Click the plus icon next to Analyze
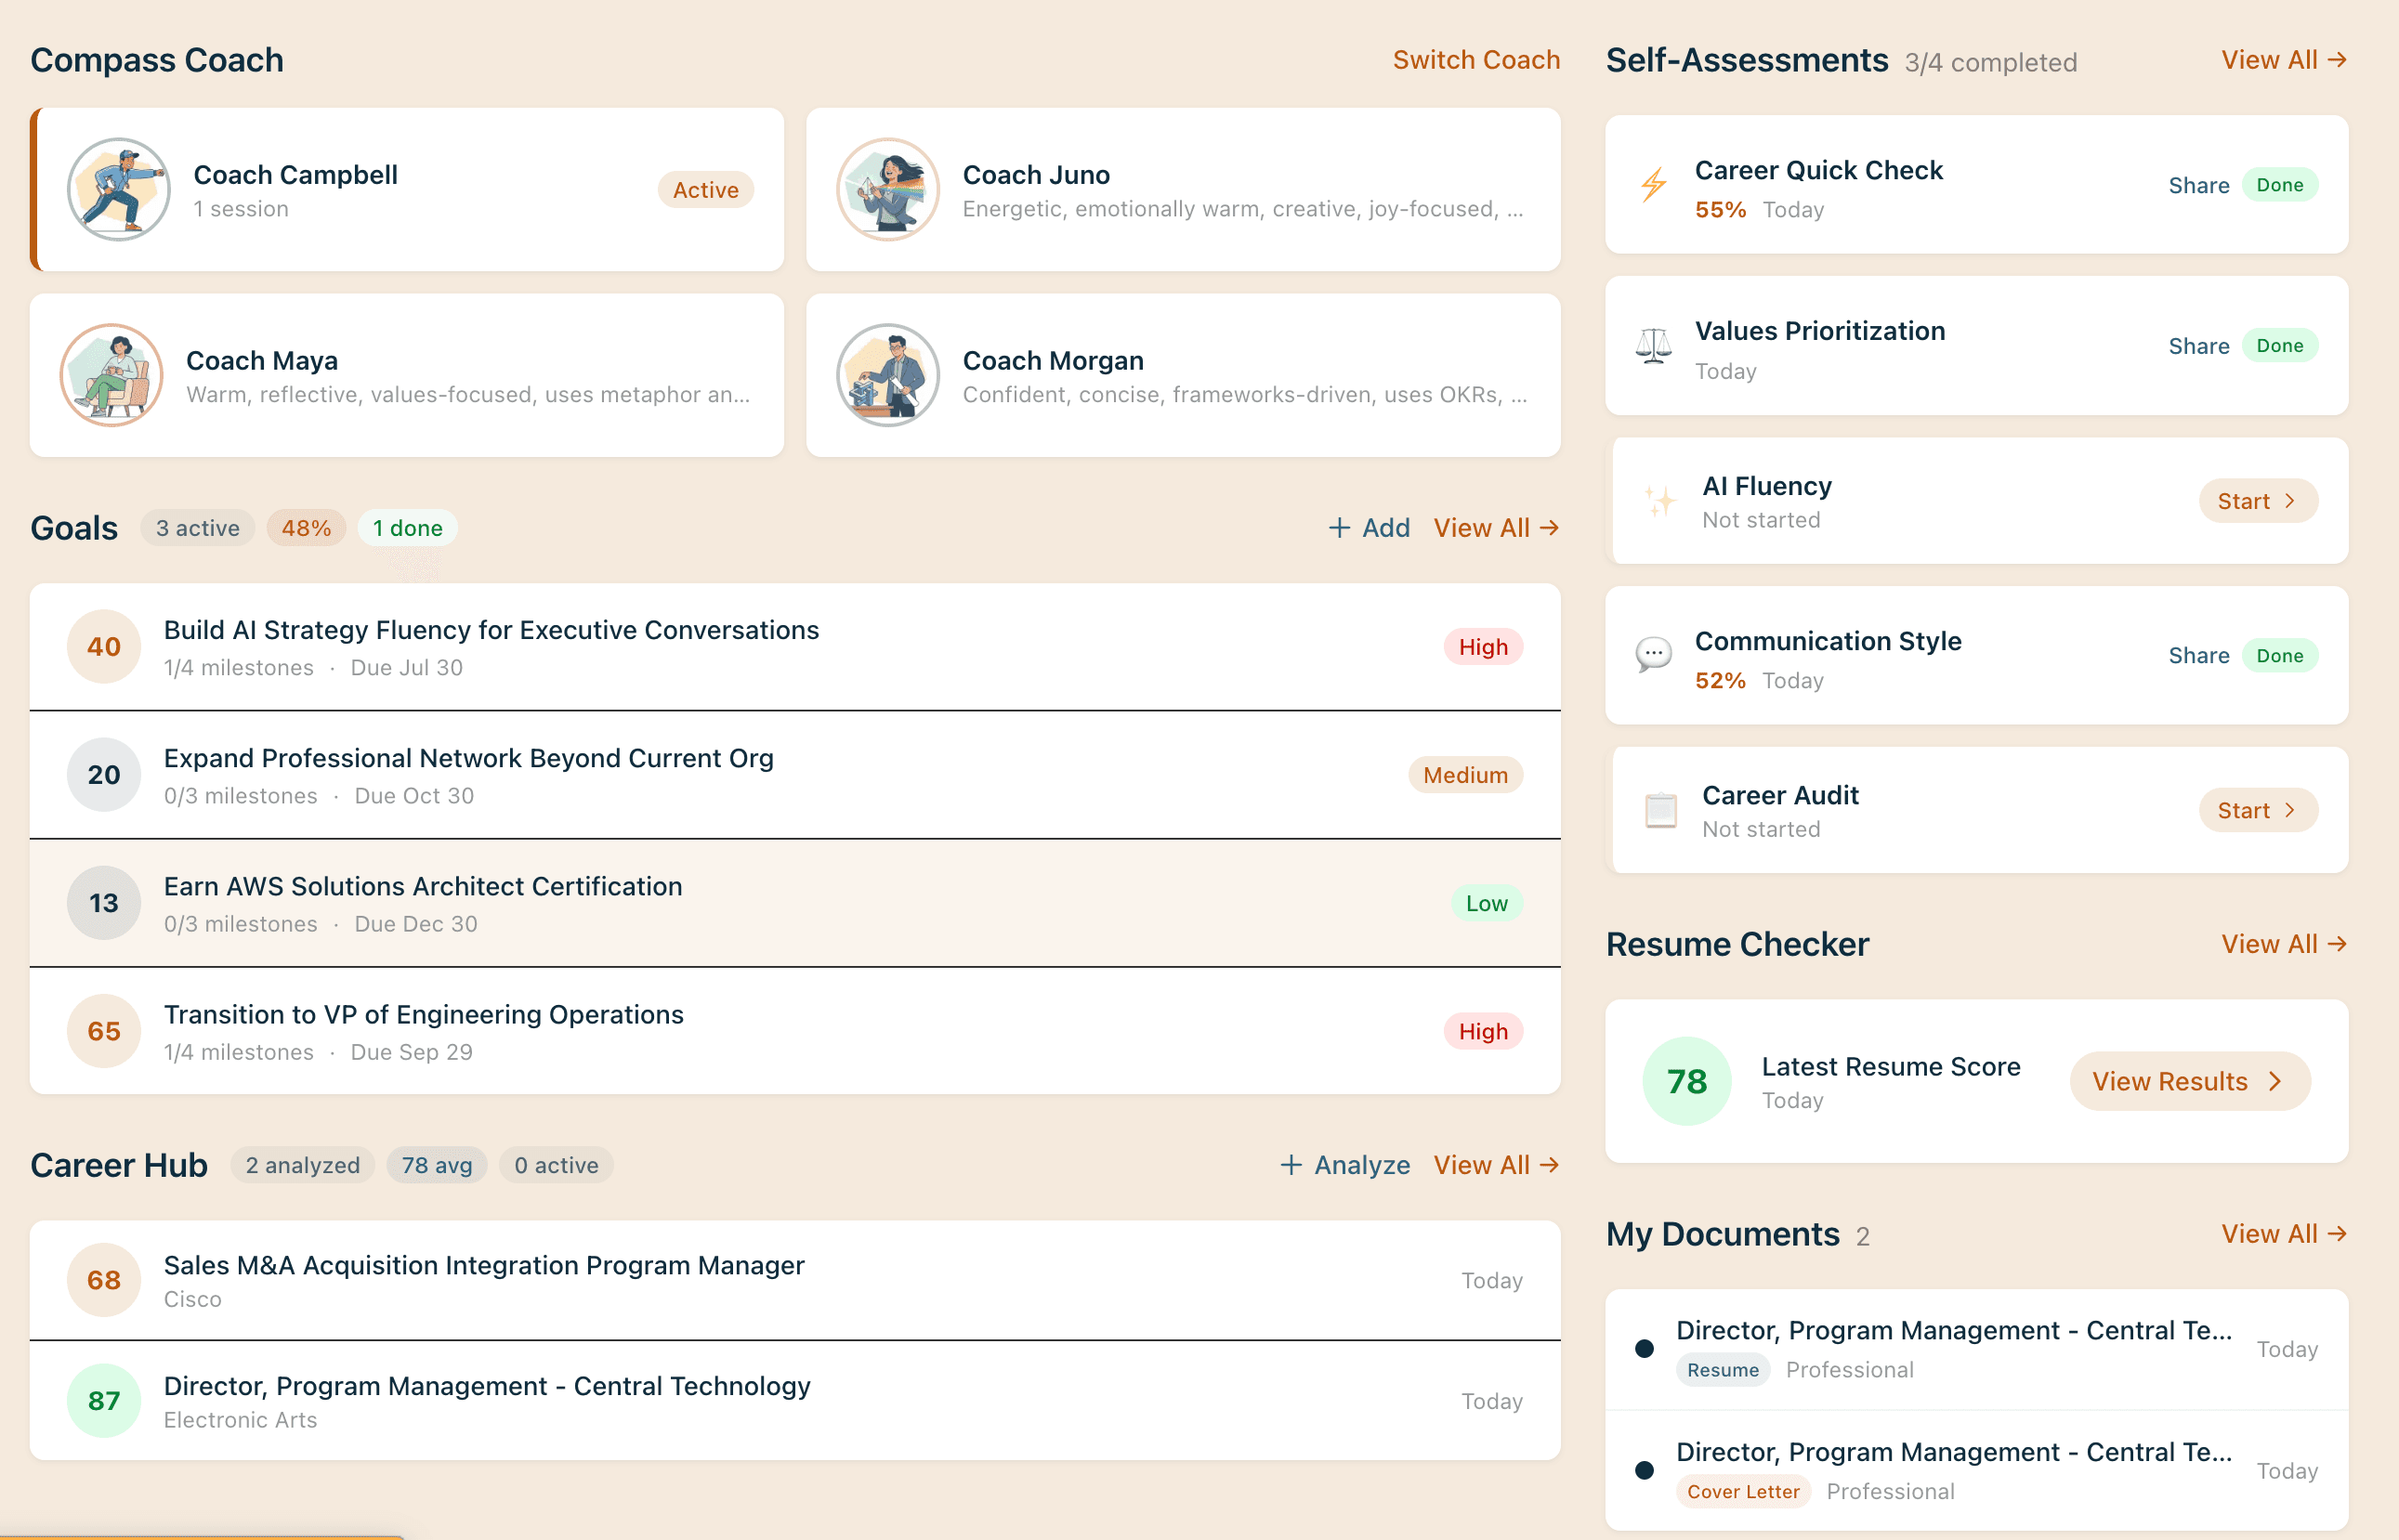 [x=1291, y=1164]
